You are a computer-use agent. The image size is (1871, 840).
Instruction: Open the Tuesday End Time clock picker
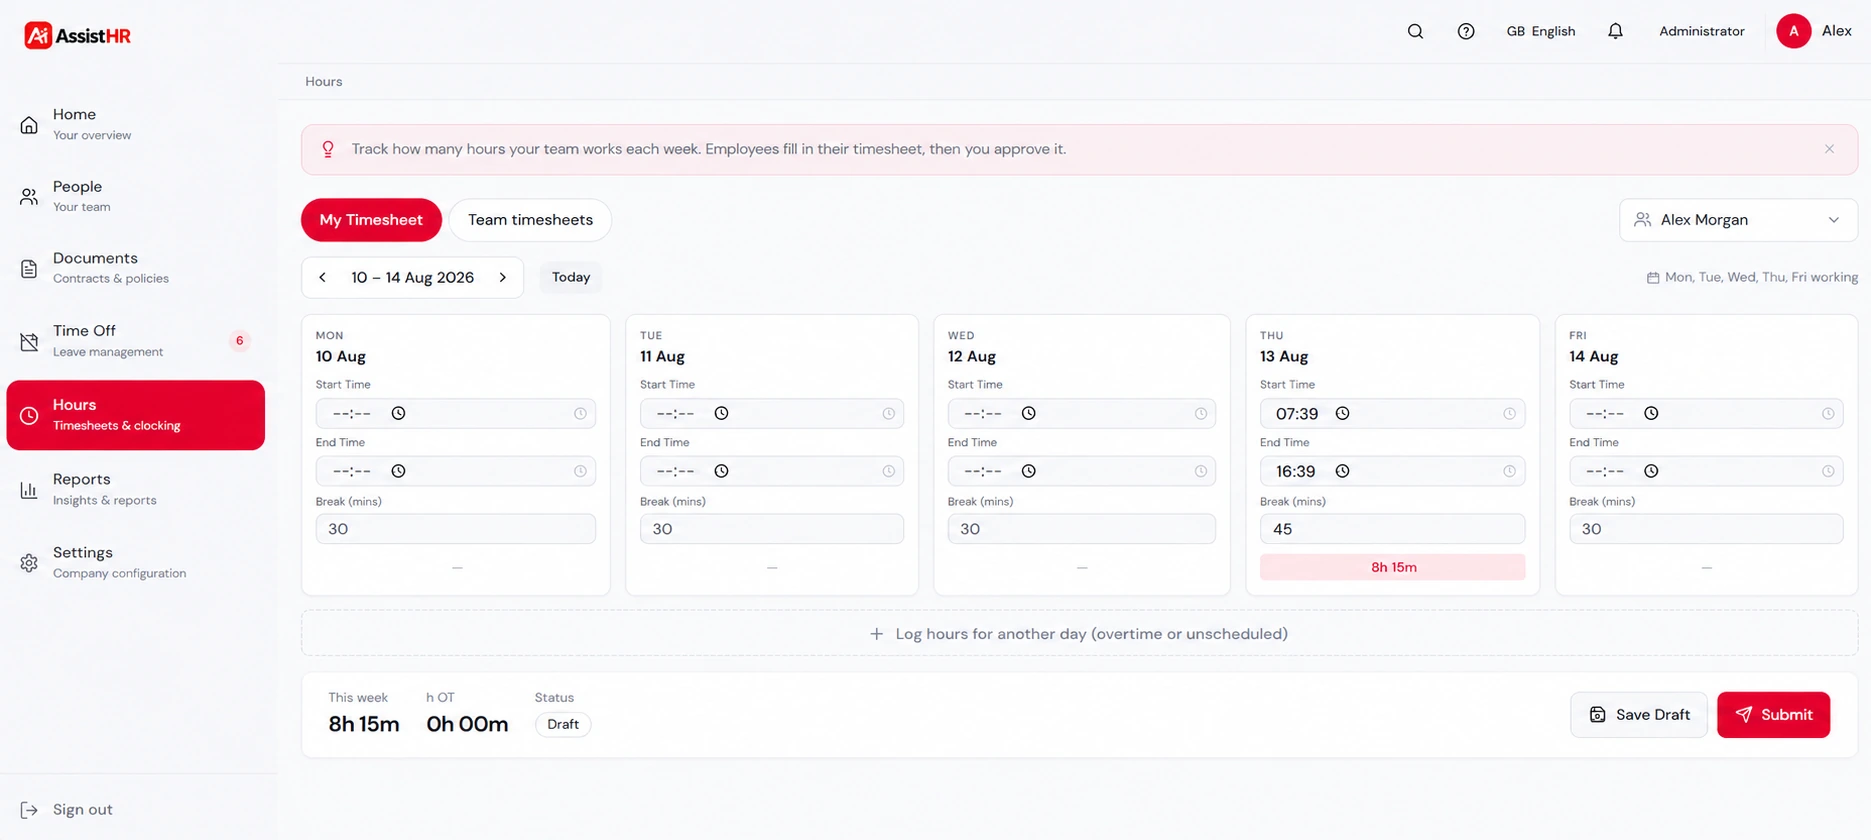pos(721,471)
